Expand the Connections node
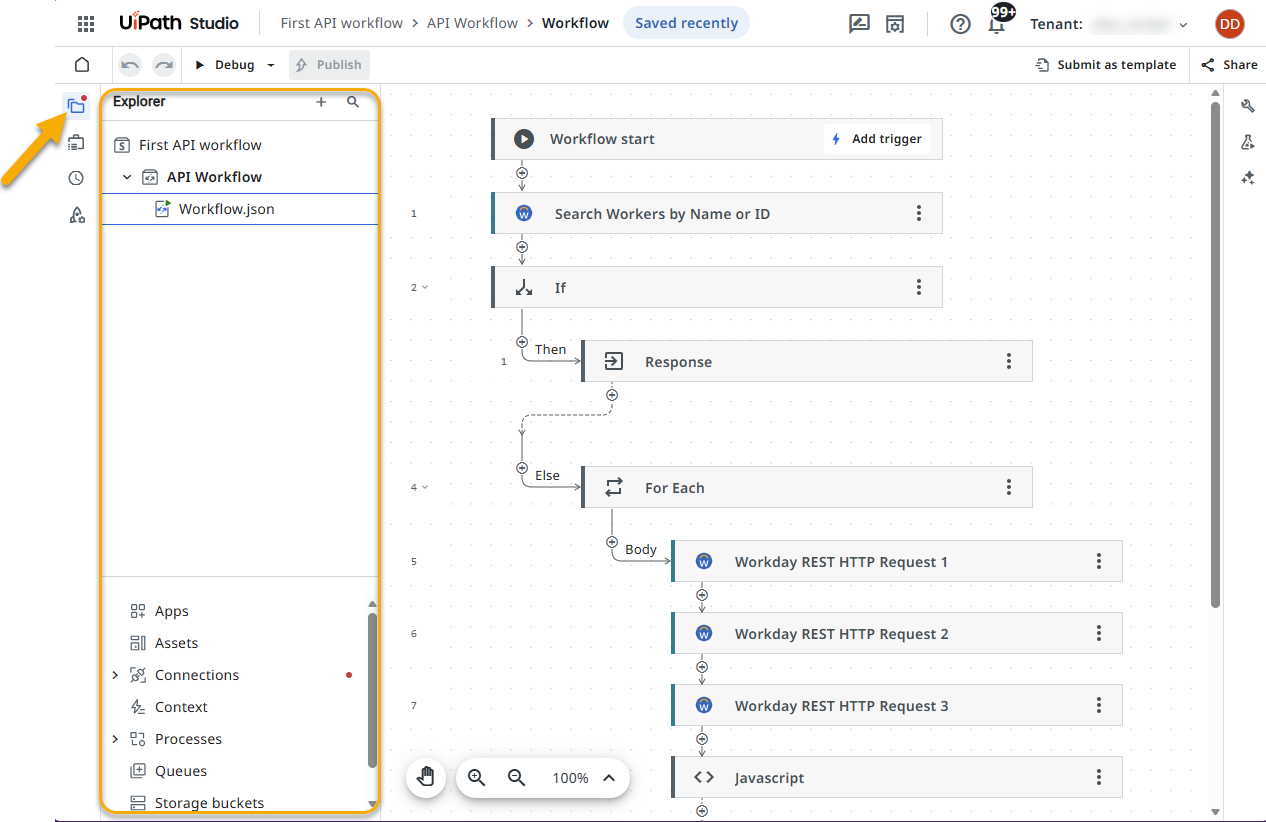Viewport: 1266px width, 822px height. click(x=115, y=675)
